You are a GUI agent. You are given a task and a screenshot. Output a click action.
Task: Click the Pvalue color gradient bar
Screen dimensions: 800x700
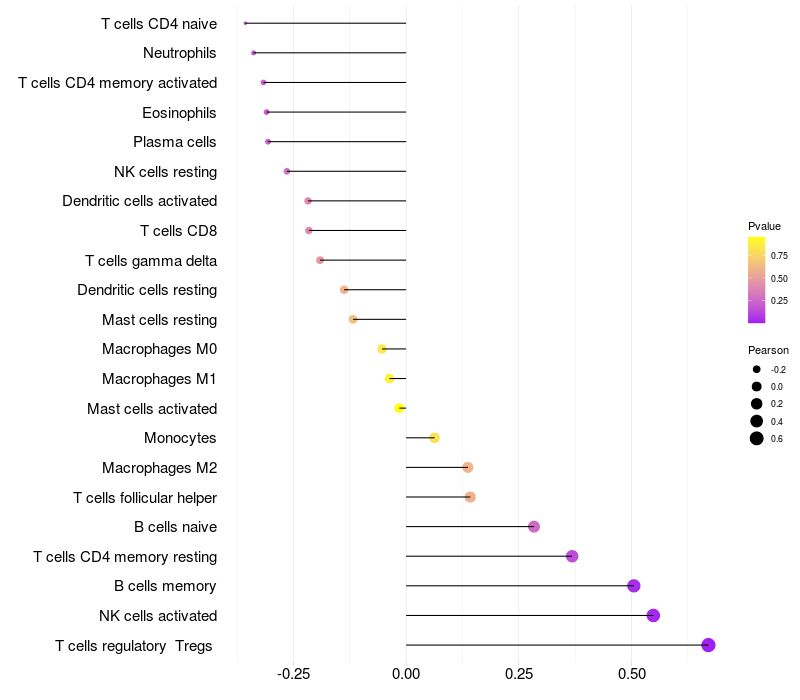[x=756, y=280]
